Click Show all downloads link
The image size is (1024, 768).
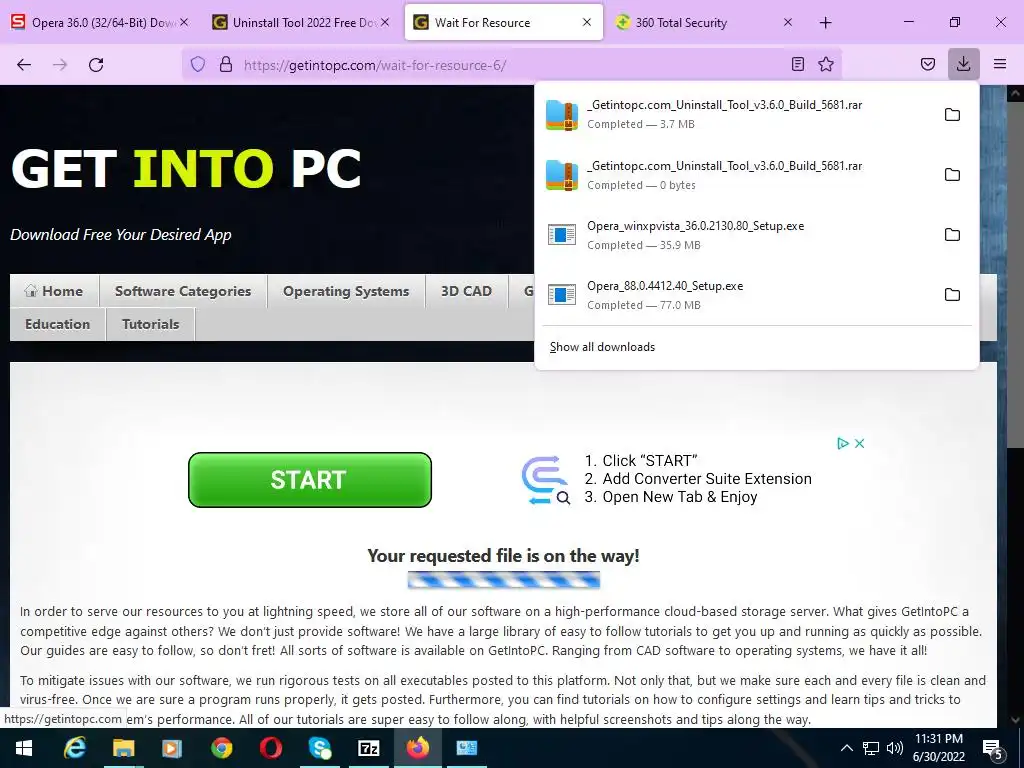pyautogui.click(x=602, y=347)
